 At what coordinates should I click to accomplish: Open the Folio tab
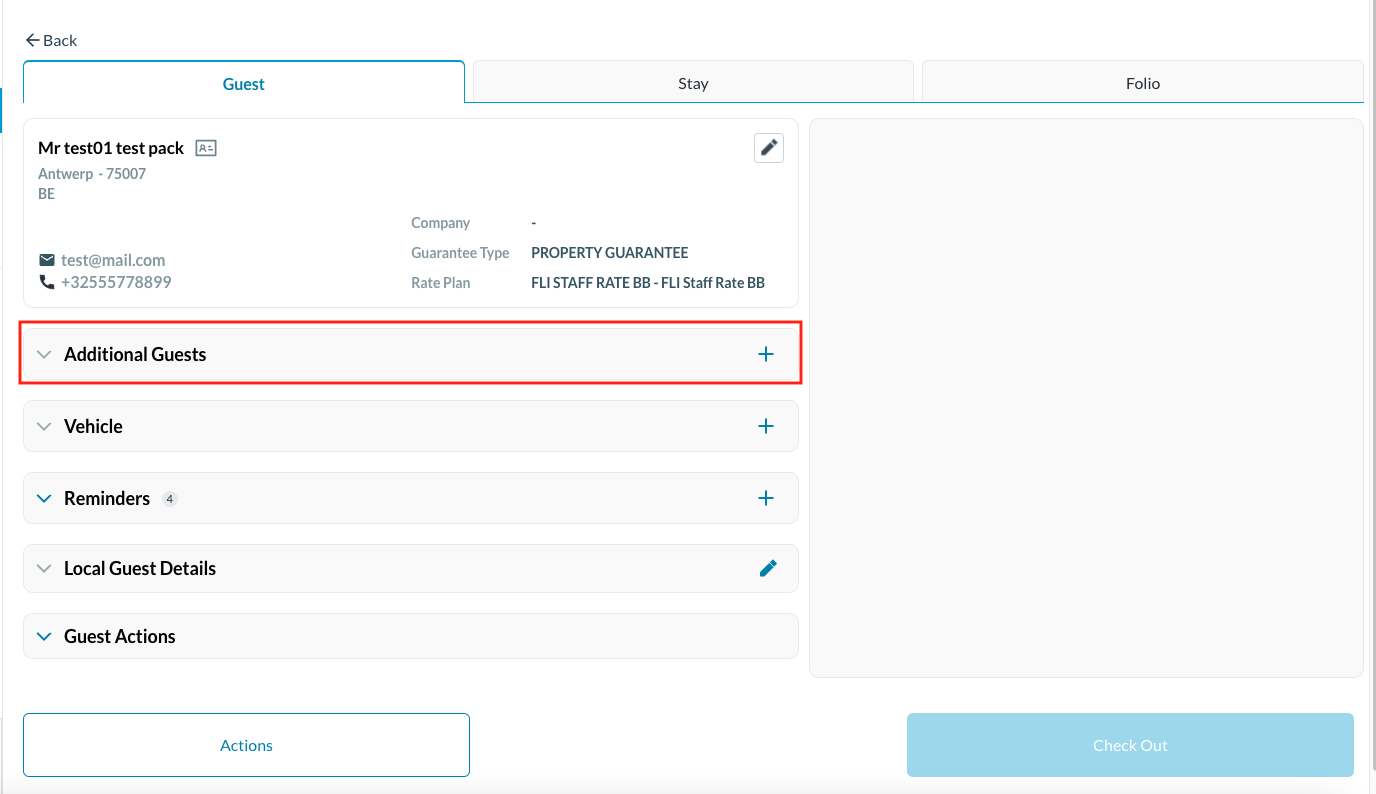1142,83
